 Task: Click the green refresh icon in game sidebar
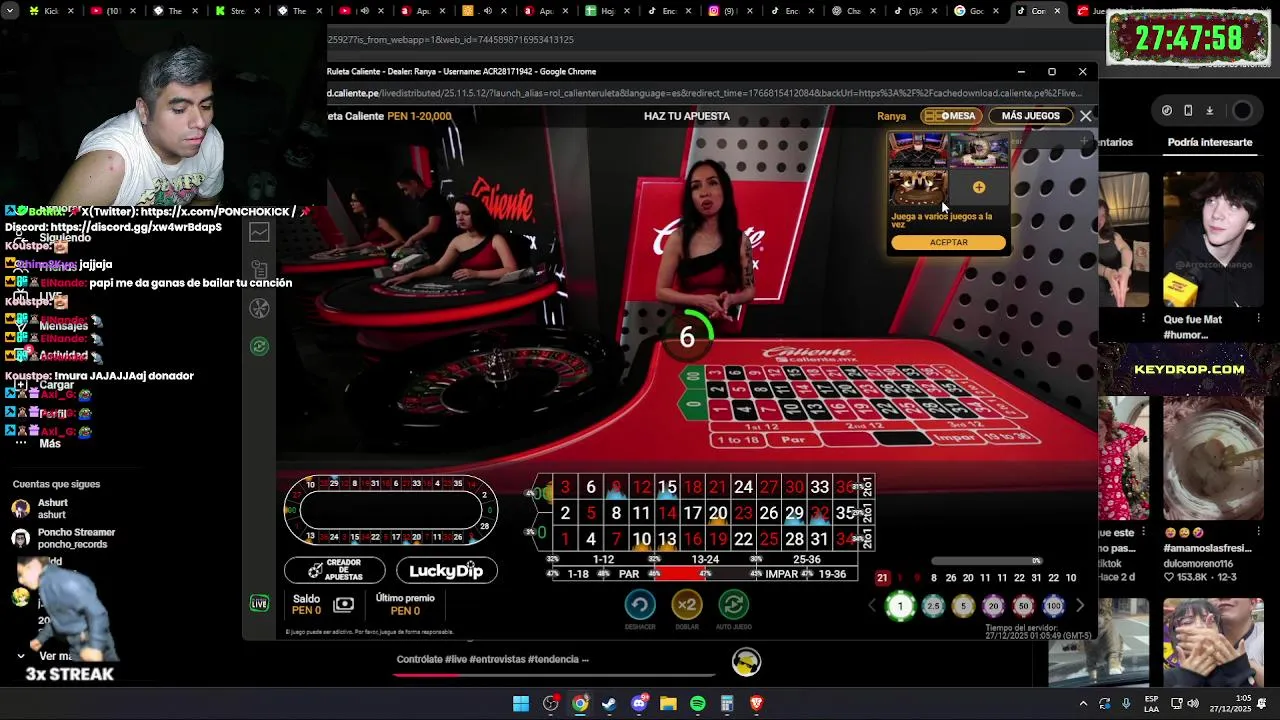(259, 346)
